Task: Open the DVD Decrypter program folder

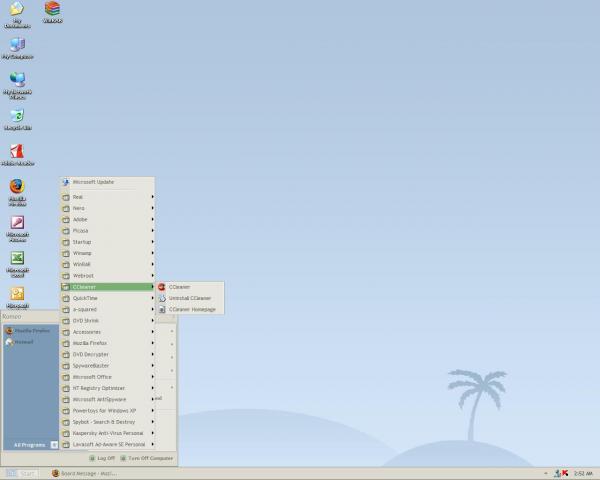Action: pos(108,354)
